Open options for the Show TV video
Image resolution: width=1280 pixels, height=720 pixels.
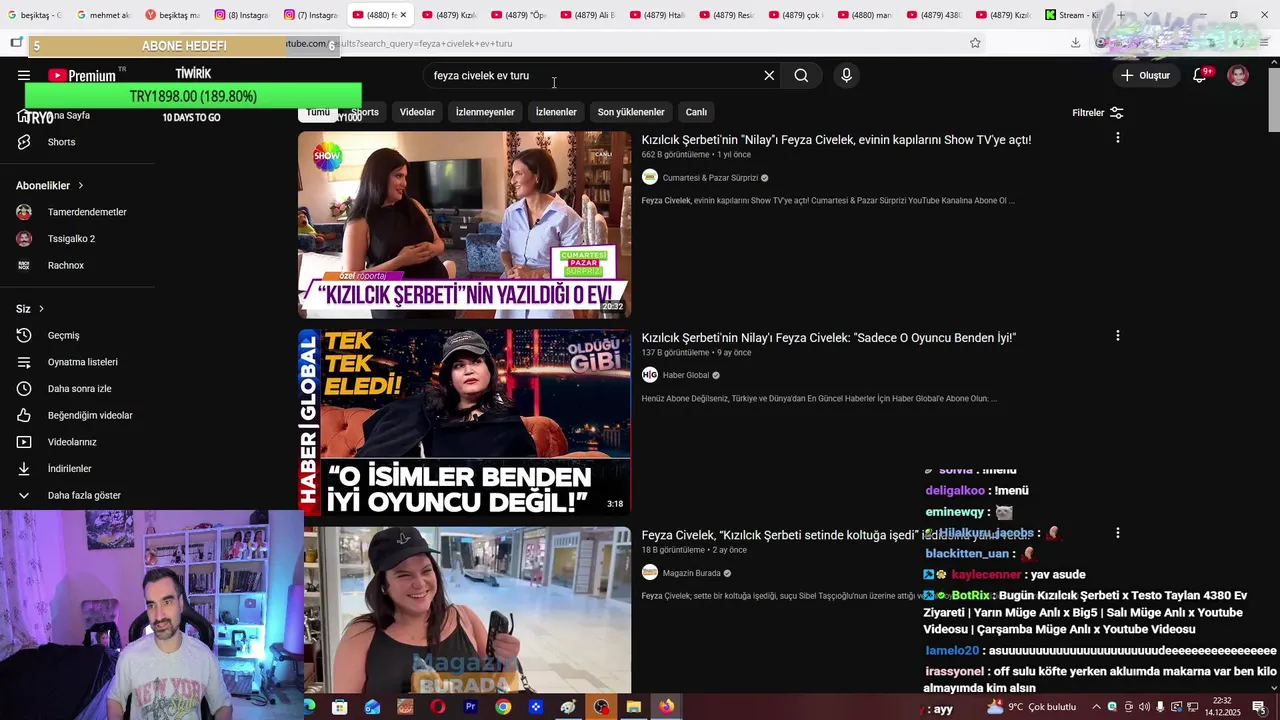click(1117, 138)
